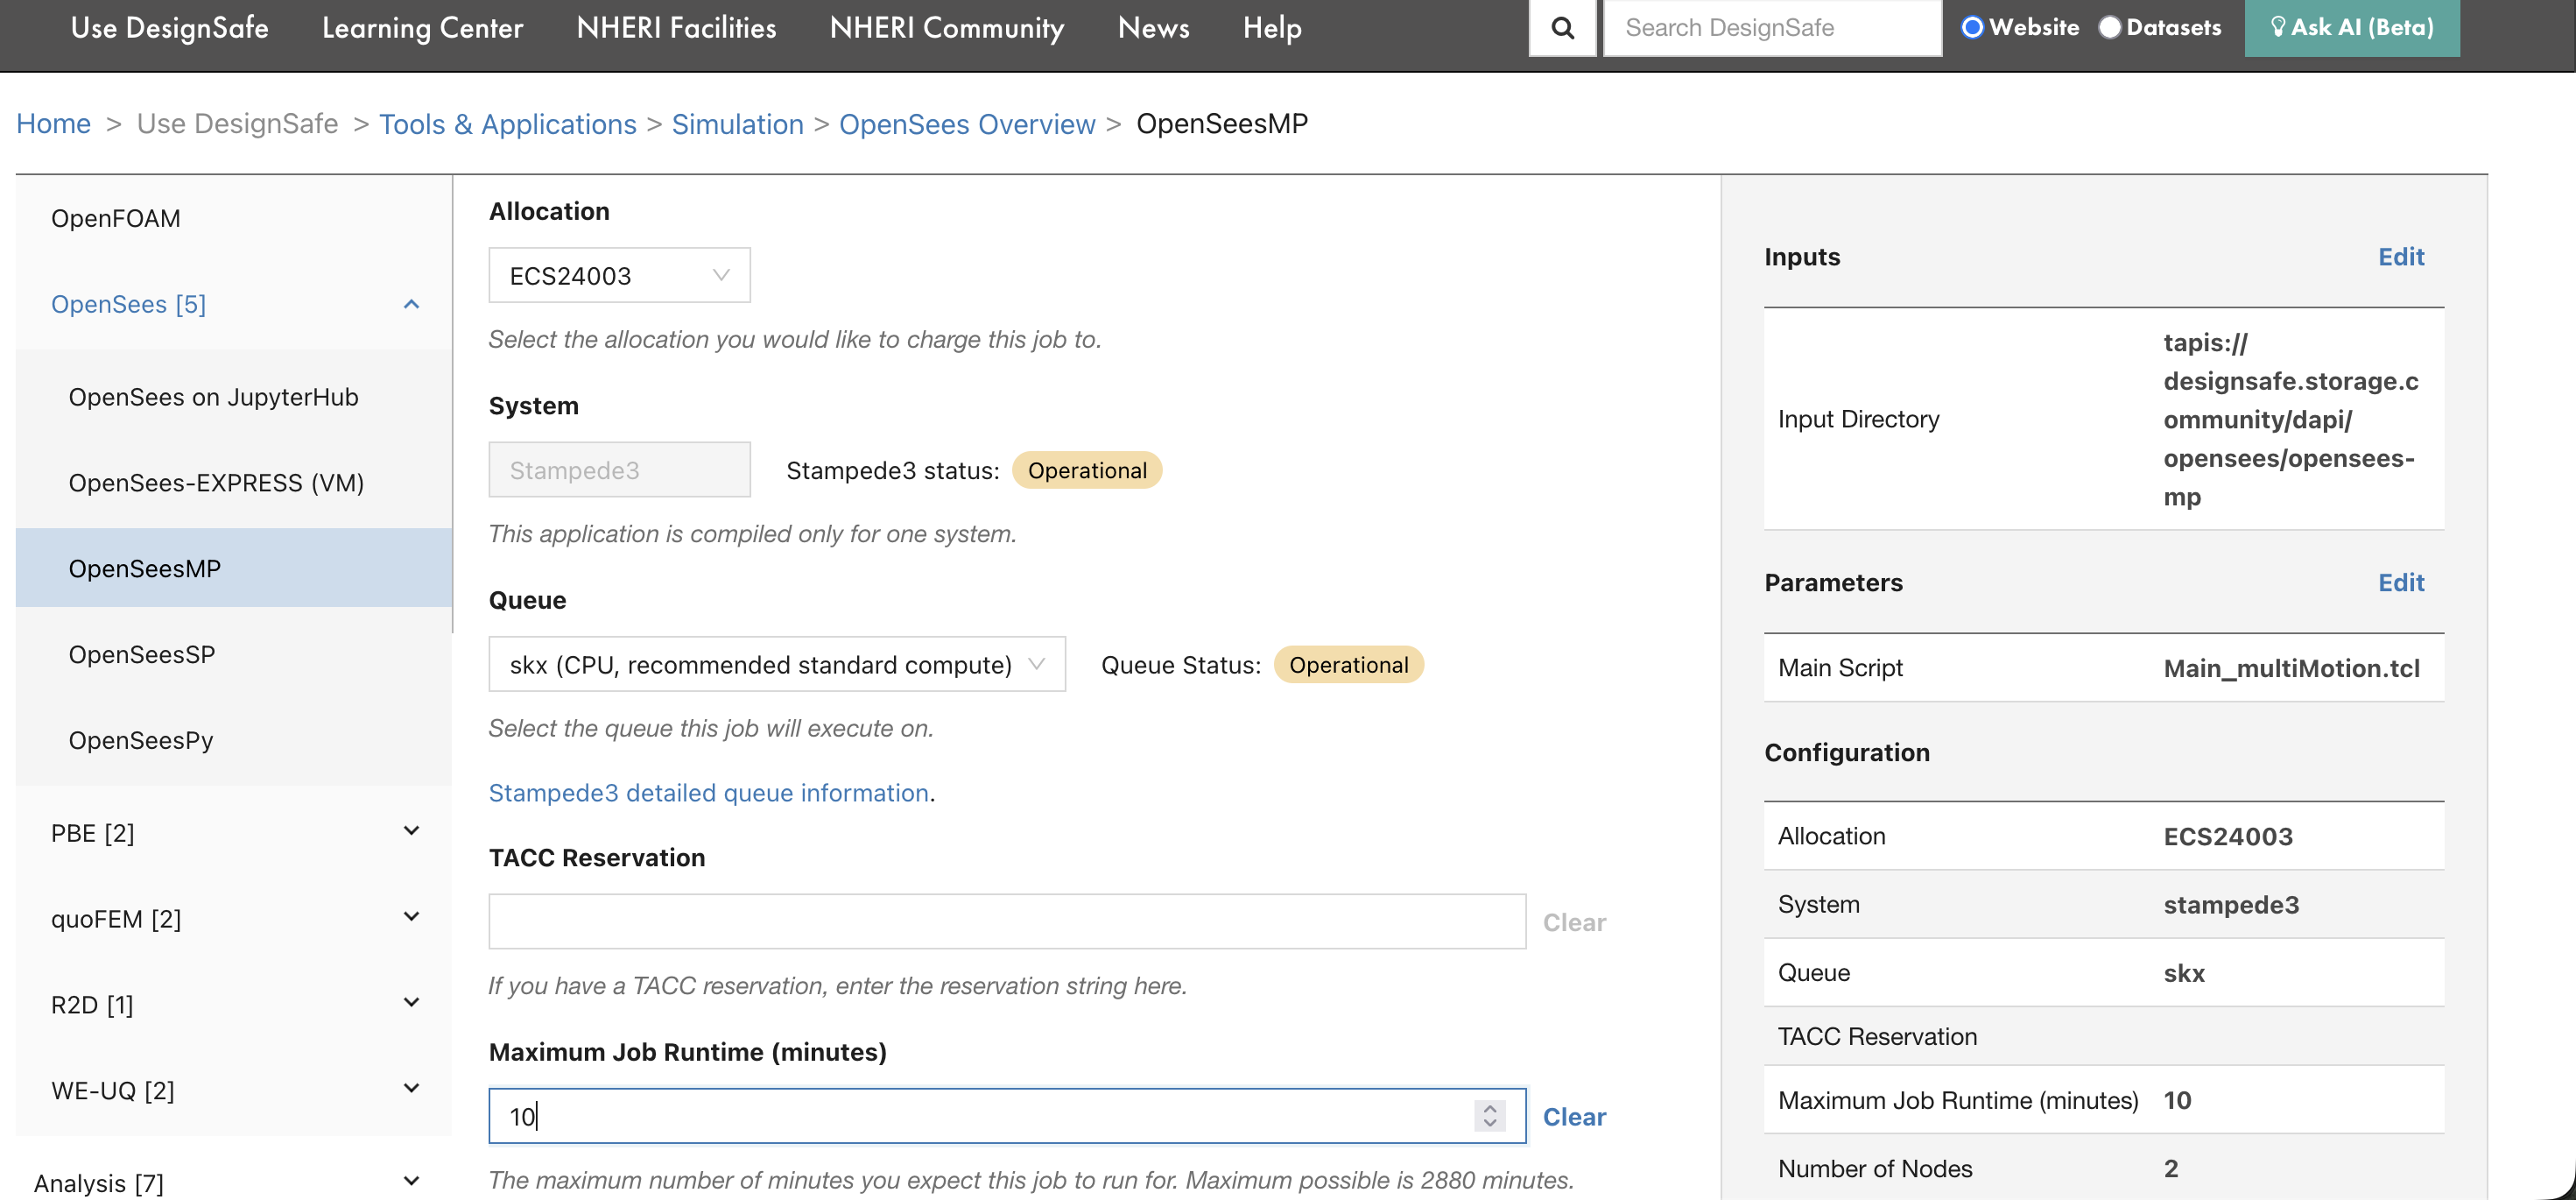Edit the Parameters section
Viewport: 2576px width, 1200px height.
coord(2400,583)
